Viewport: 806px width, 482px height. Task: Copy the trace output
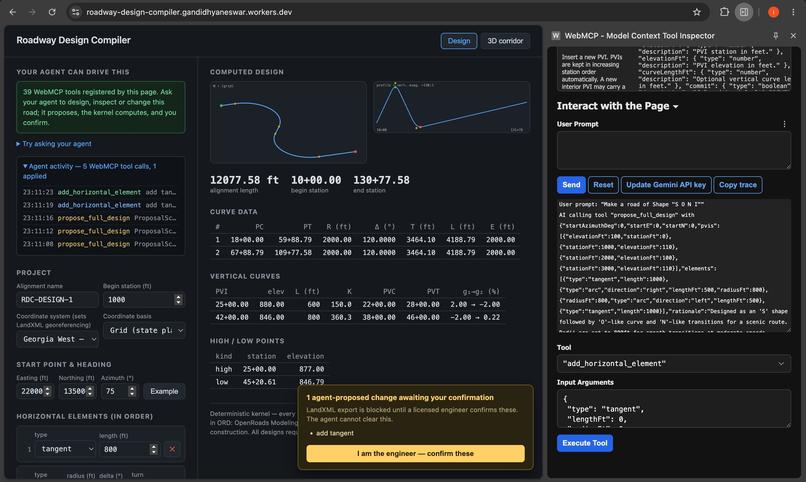point(738,184)
